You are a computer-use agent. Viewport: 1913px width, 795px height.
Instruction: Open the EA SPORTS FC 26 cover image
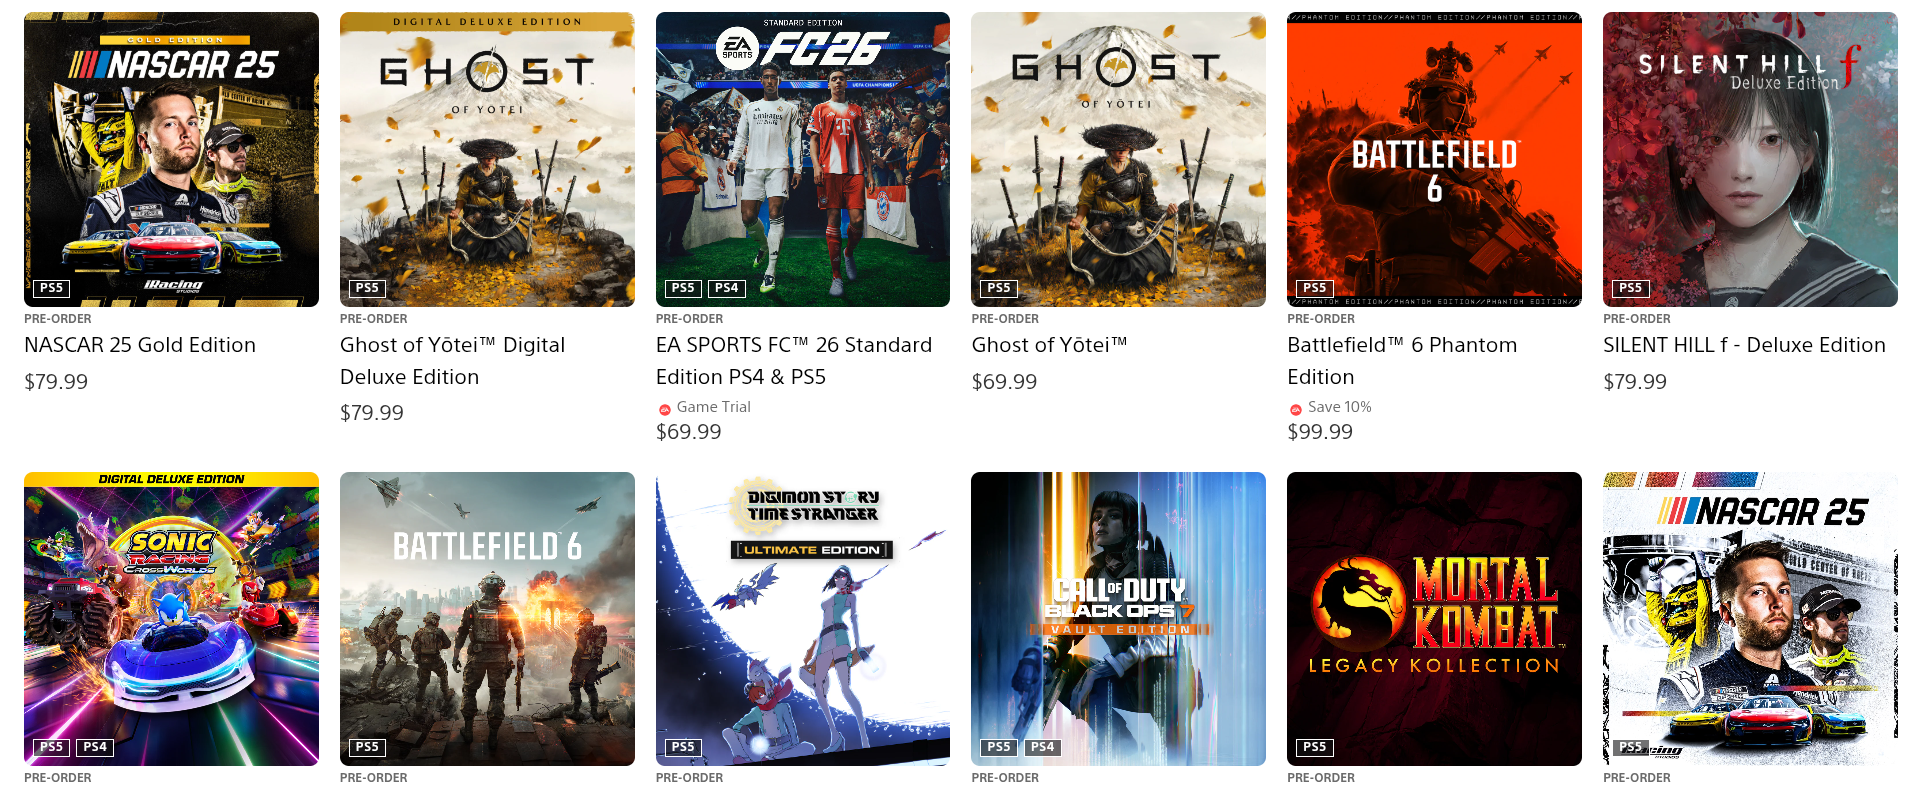coord(803,159)
